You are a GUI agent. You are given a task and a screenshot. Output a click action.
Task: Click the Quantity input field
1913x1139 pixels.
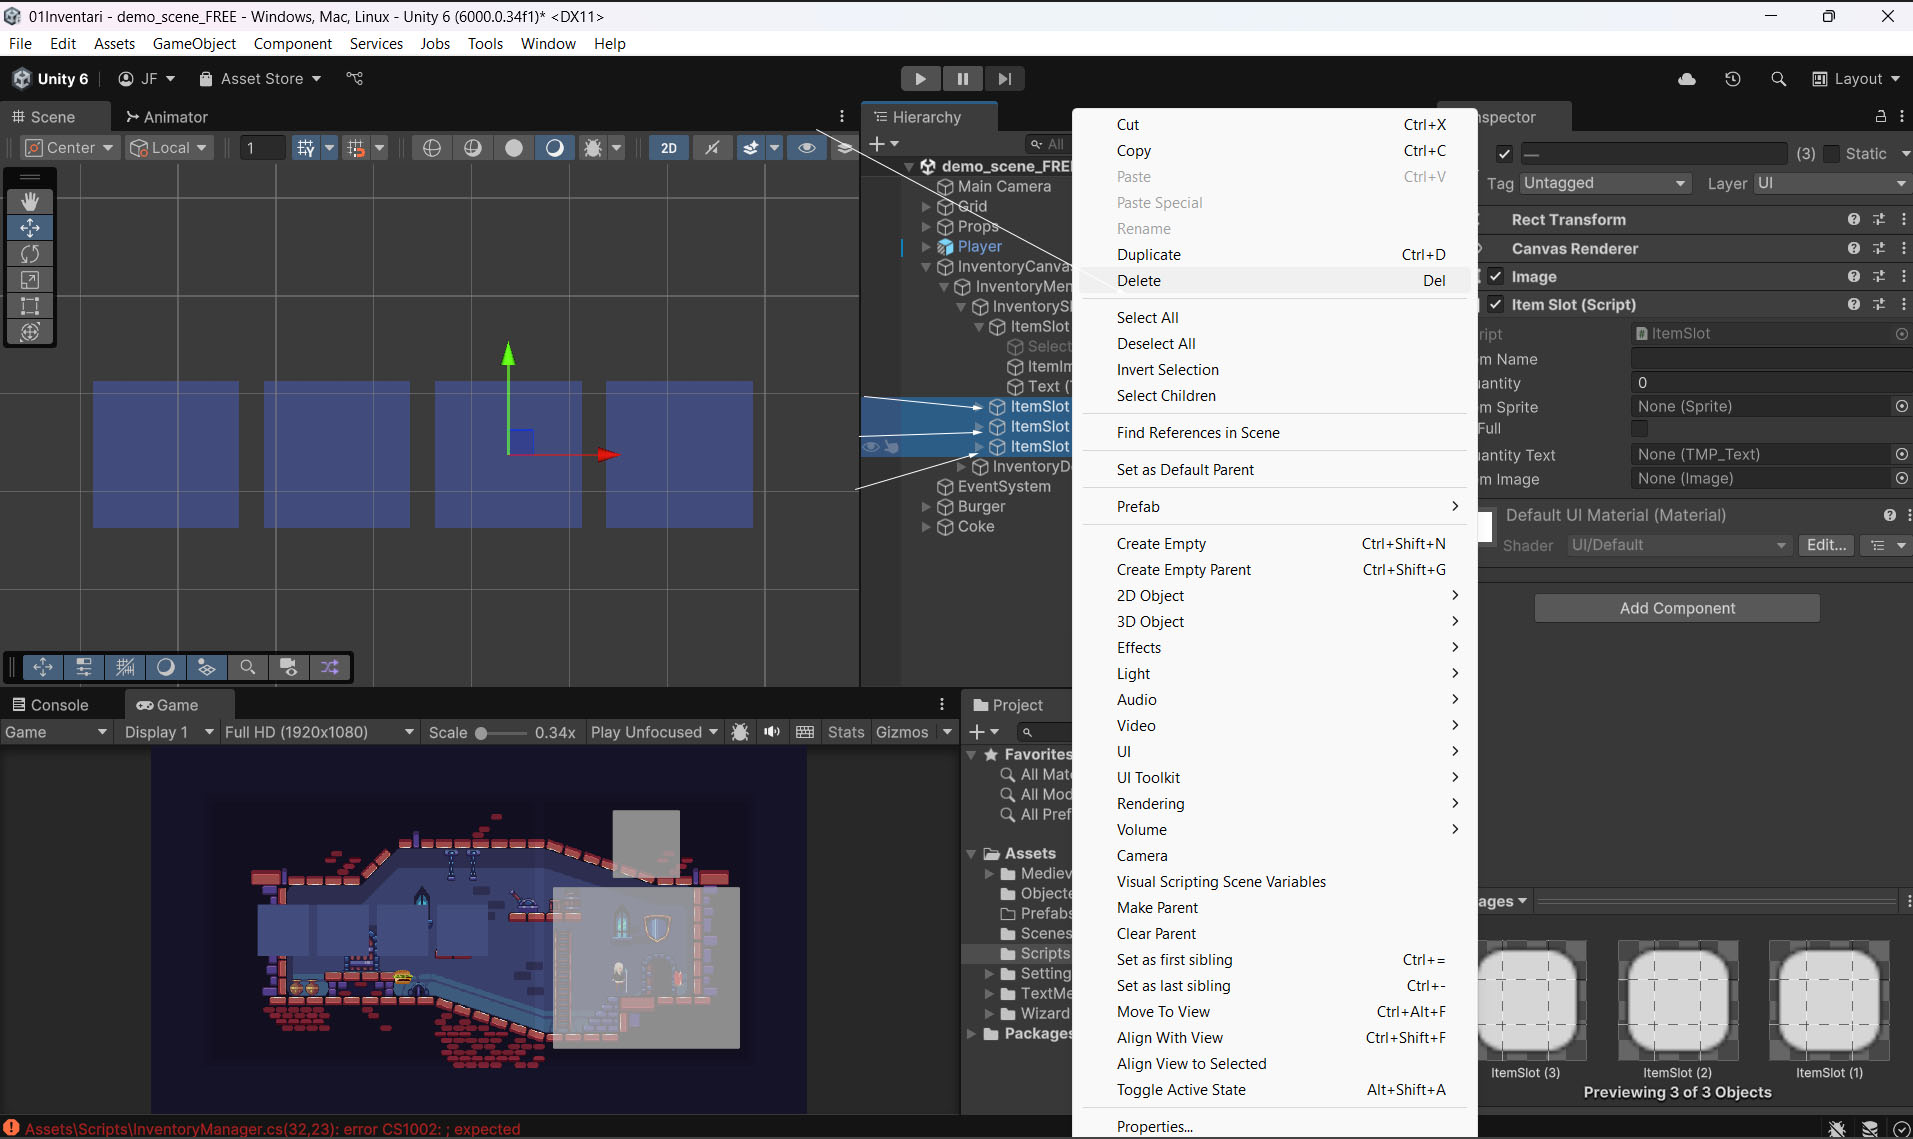[1770, 383]
